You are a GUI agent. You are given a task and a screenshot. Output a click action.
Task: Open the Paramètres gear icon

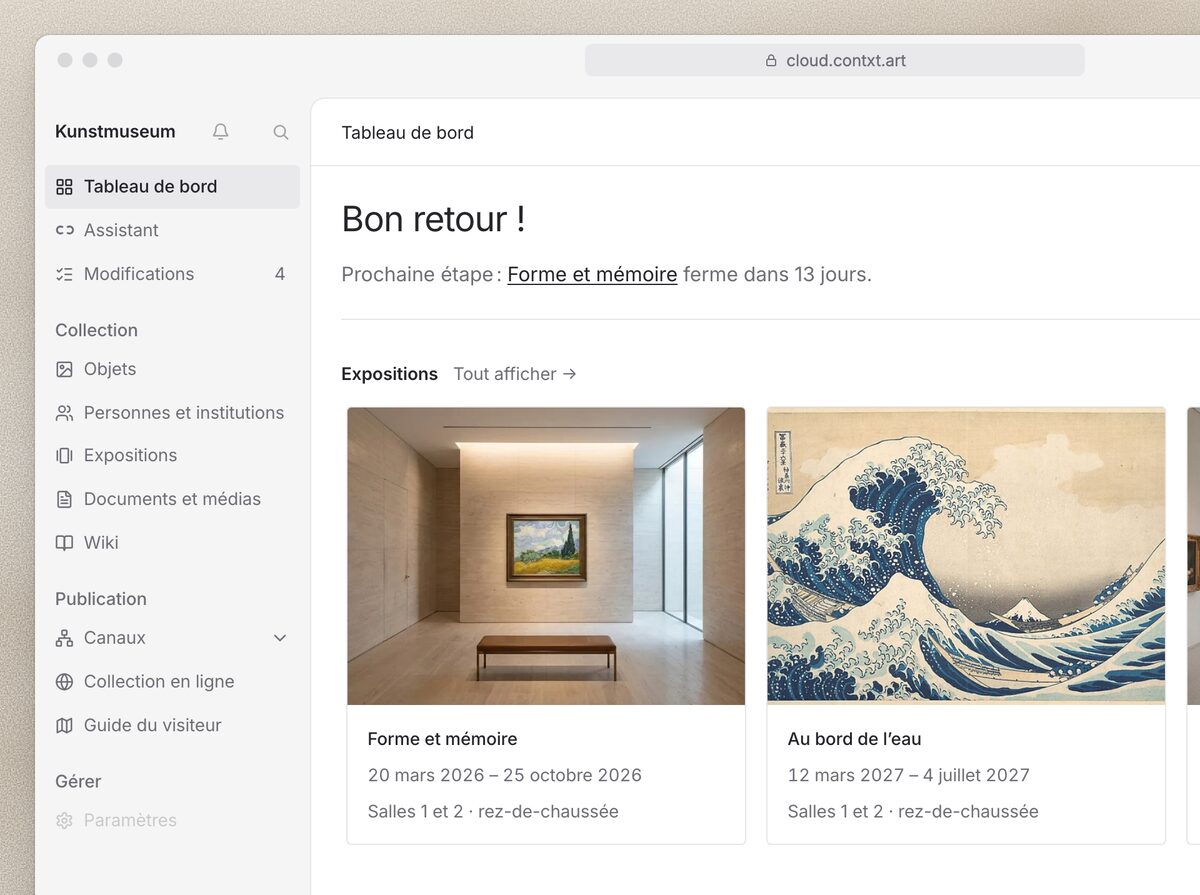[64, 820]
